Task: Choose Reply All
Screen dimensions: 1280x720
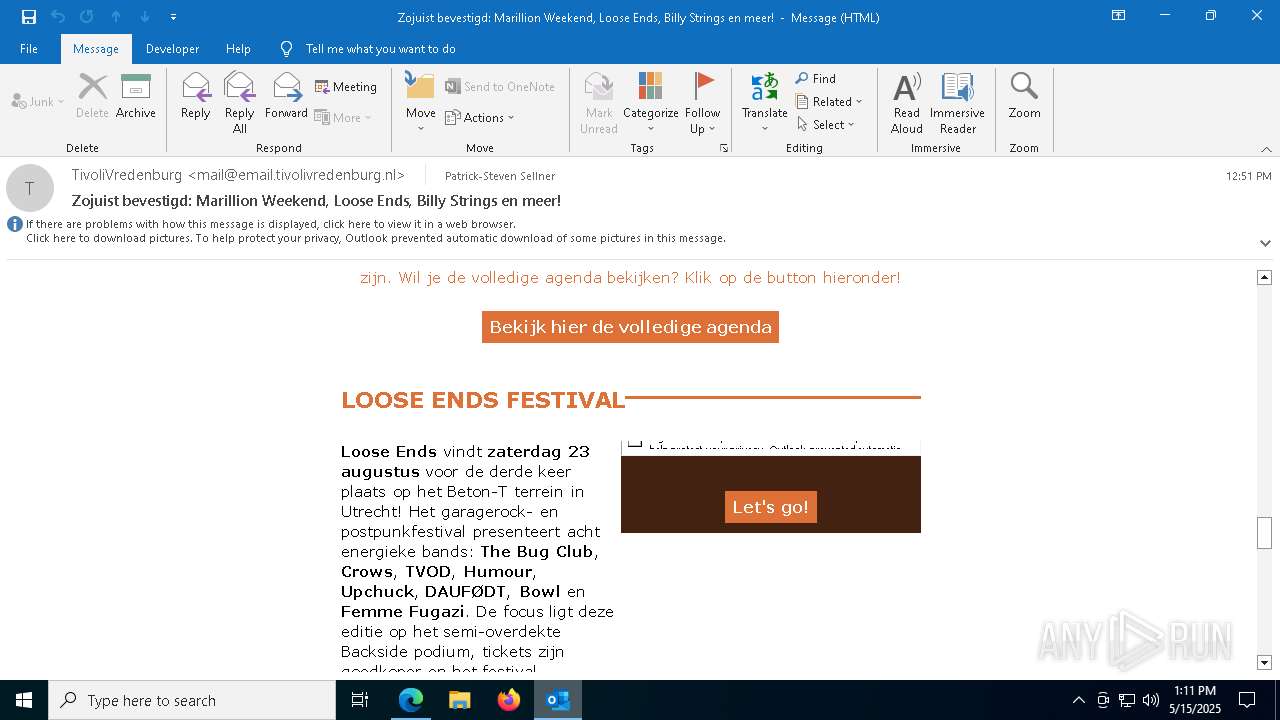Action: pos(240,103)
